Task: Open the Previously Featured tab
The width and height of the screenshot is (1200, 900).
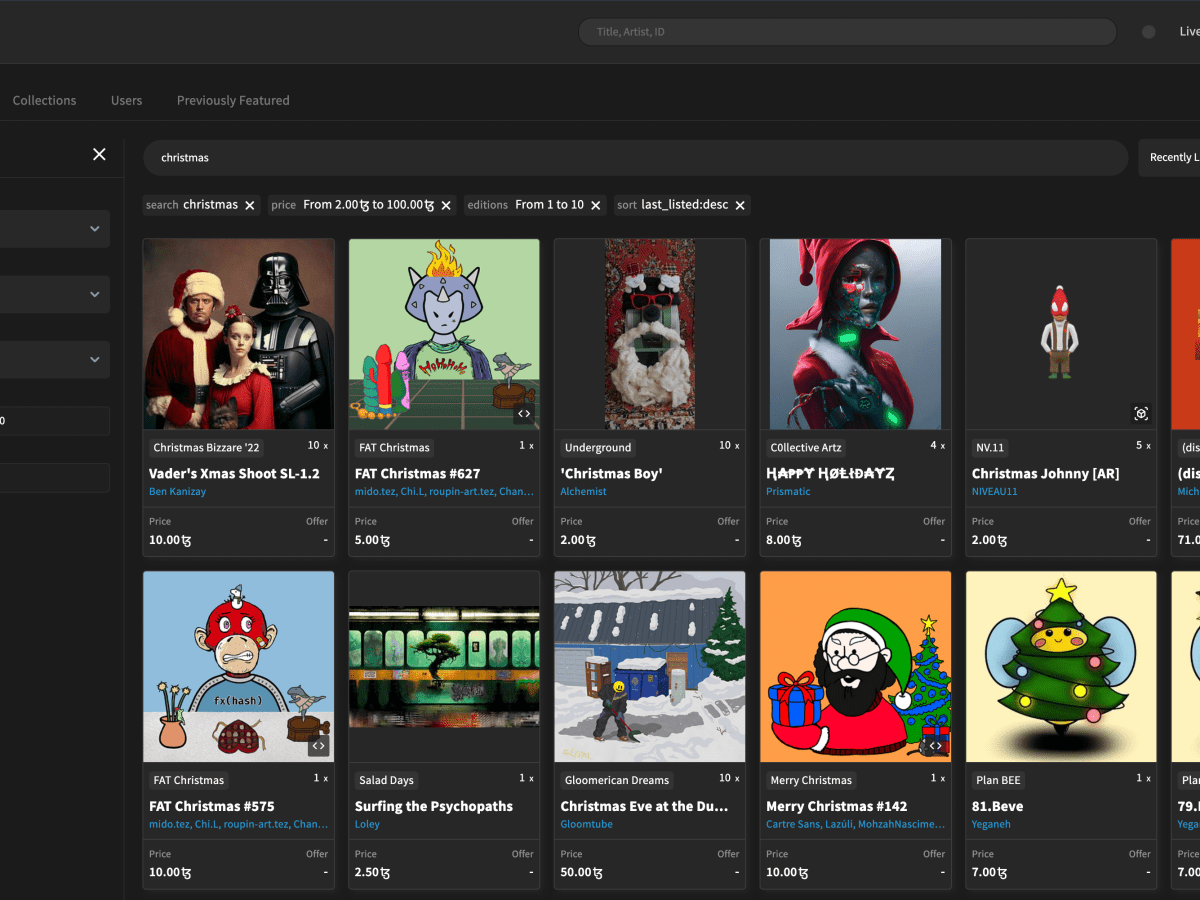Action: pos(233,101)
